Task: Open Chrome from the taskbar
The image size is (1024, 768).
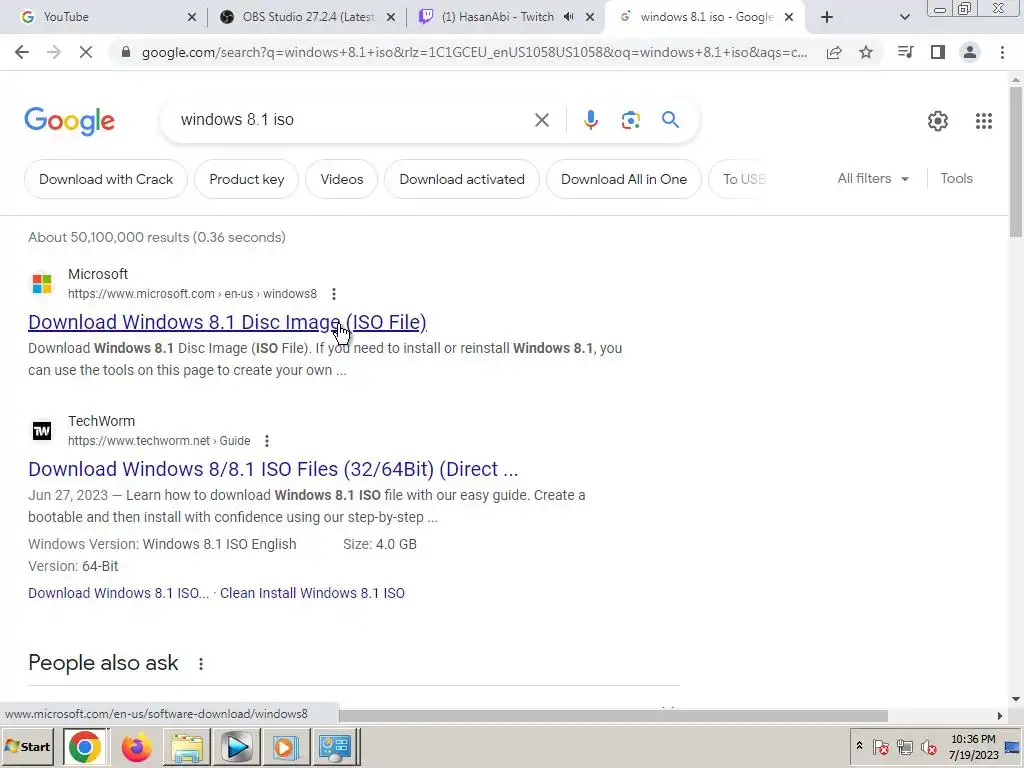Action: [85, 746]
